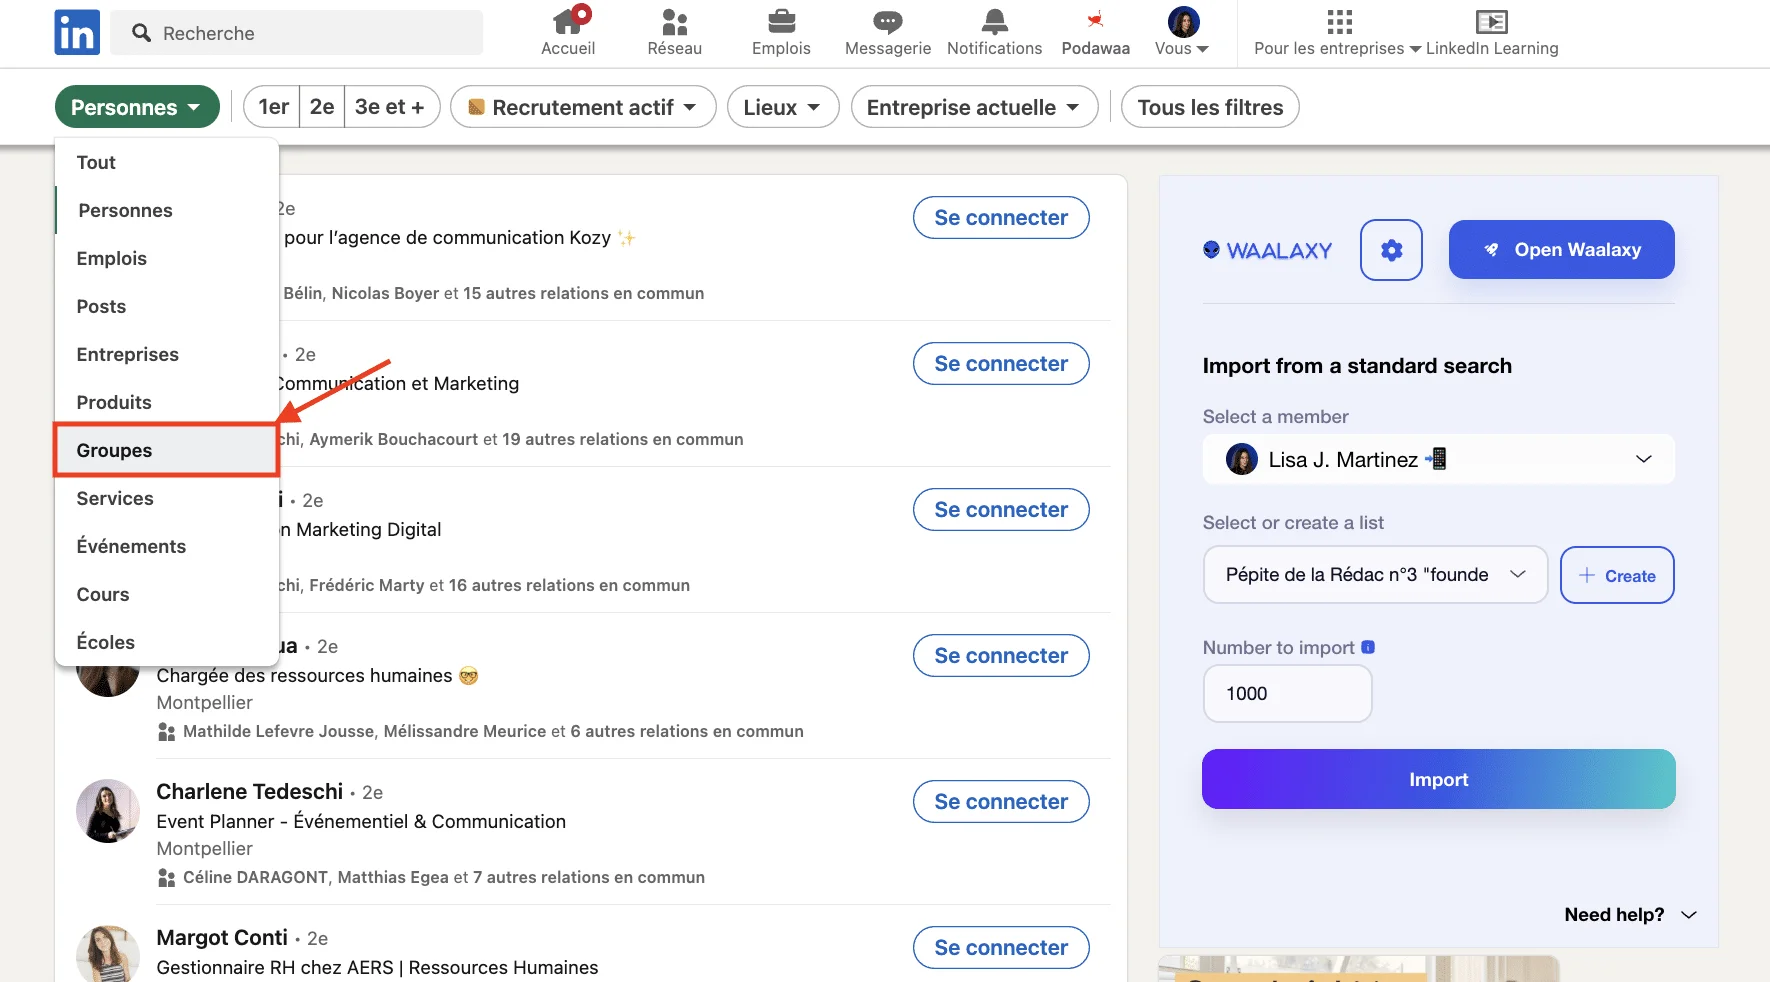
Task: Open Charlene Tedeschi's profile name
Action: pyautogui.click(x=249, y=791)
